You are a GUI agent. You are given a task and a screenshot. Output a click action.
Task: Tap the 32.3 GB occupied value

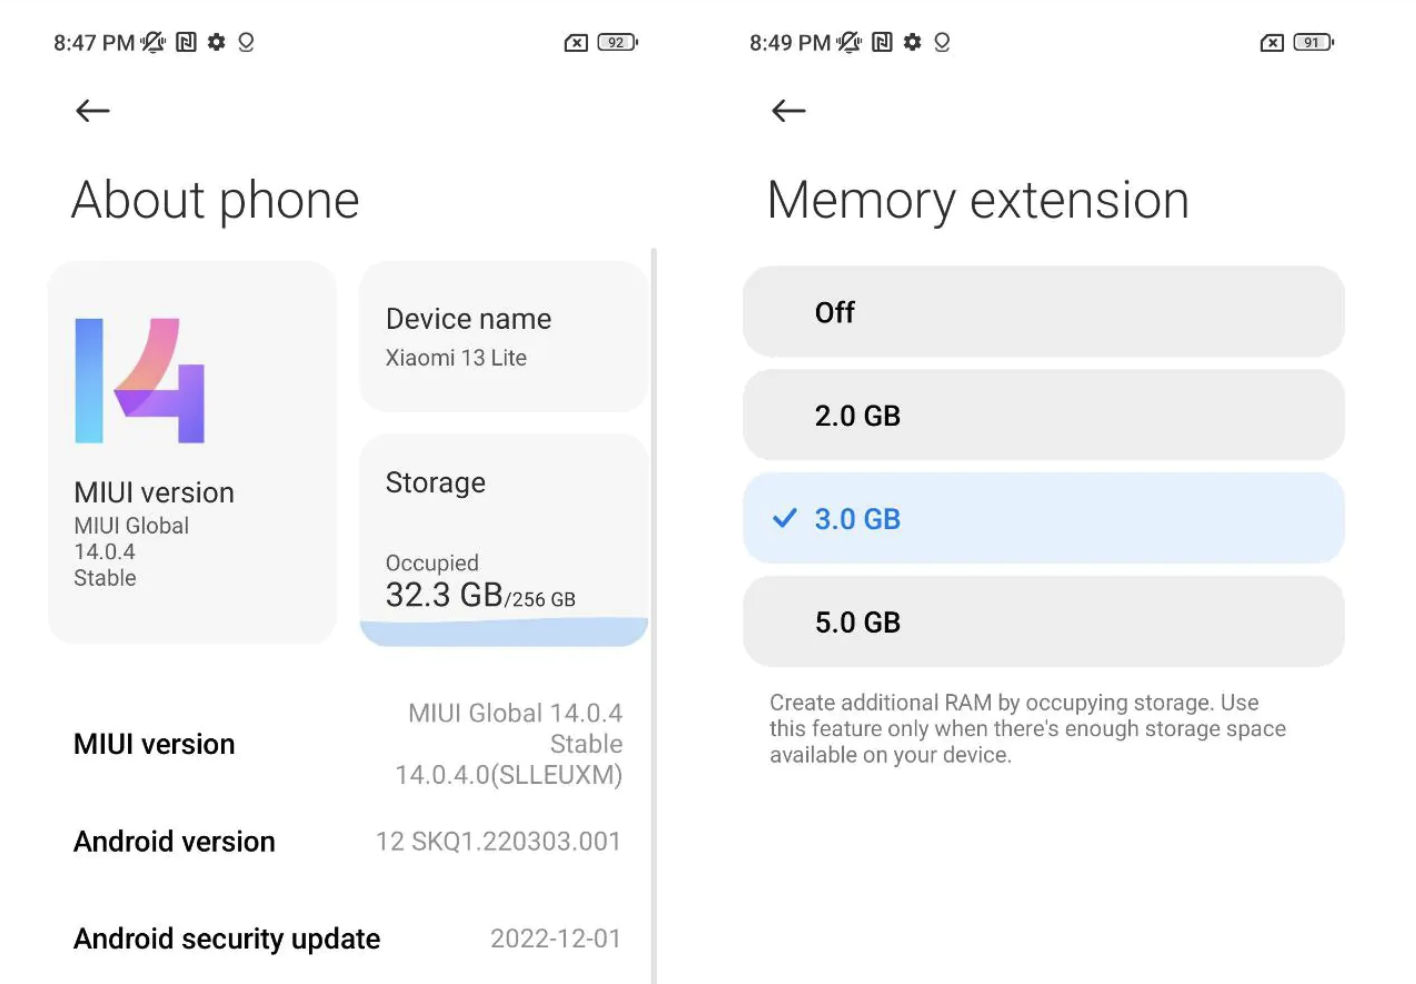(x=444, y=595)
